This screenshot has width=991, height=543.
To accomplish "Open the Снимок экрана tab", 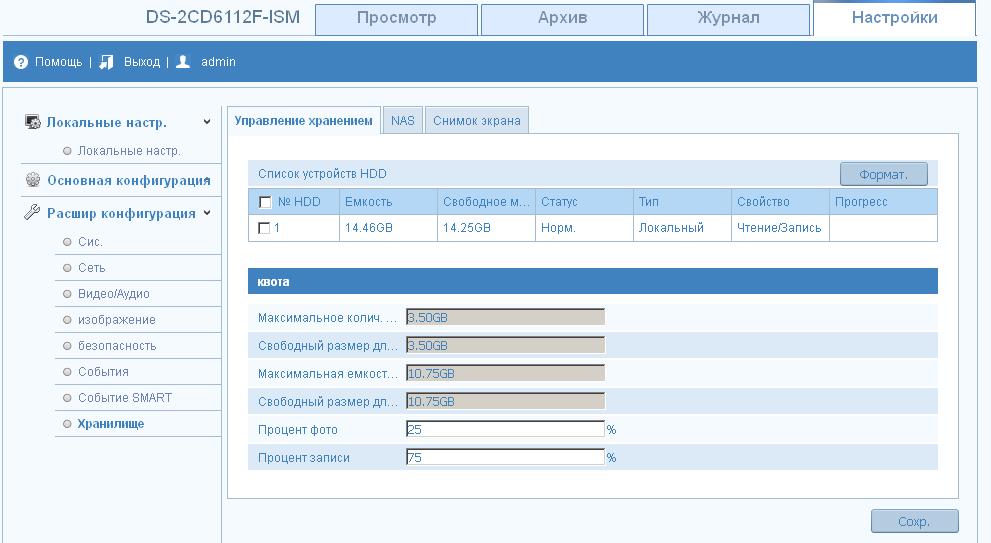I will click(476, 120).
